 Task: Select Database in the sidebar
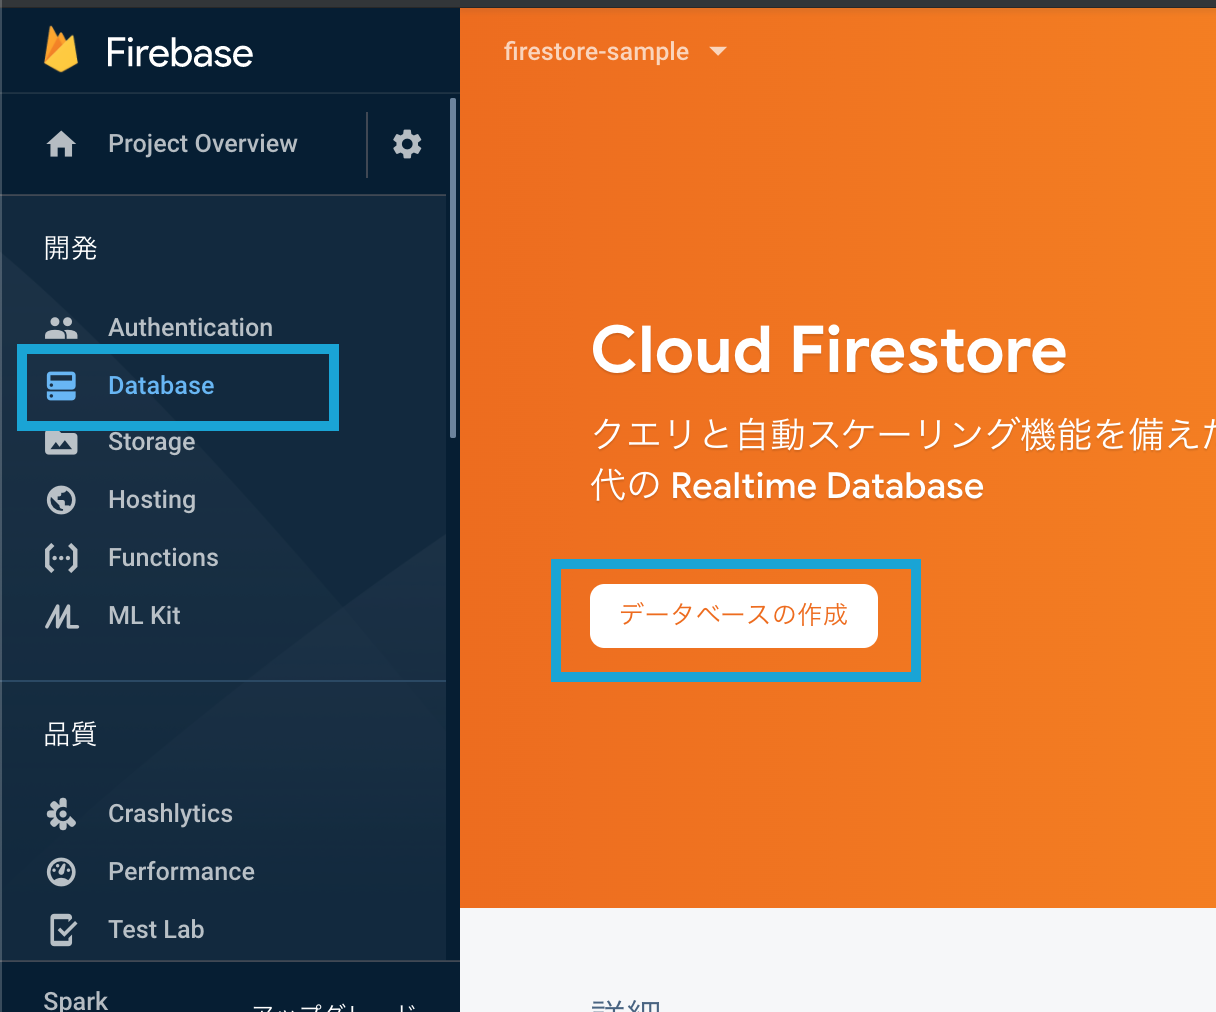click(x=161, y=386)
